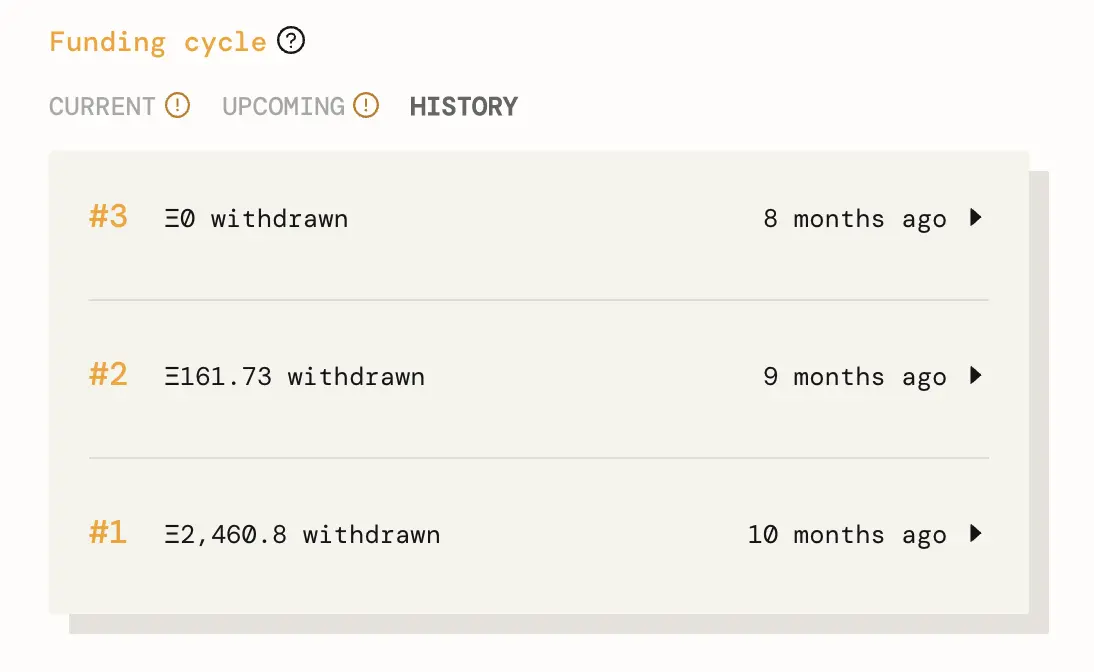This screenshot has height=672, width=1094.
Task: Click the question mark circle icon
Action: click(290, 40)
